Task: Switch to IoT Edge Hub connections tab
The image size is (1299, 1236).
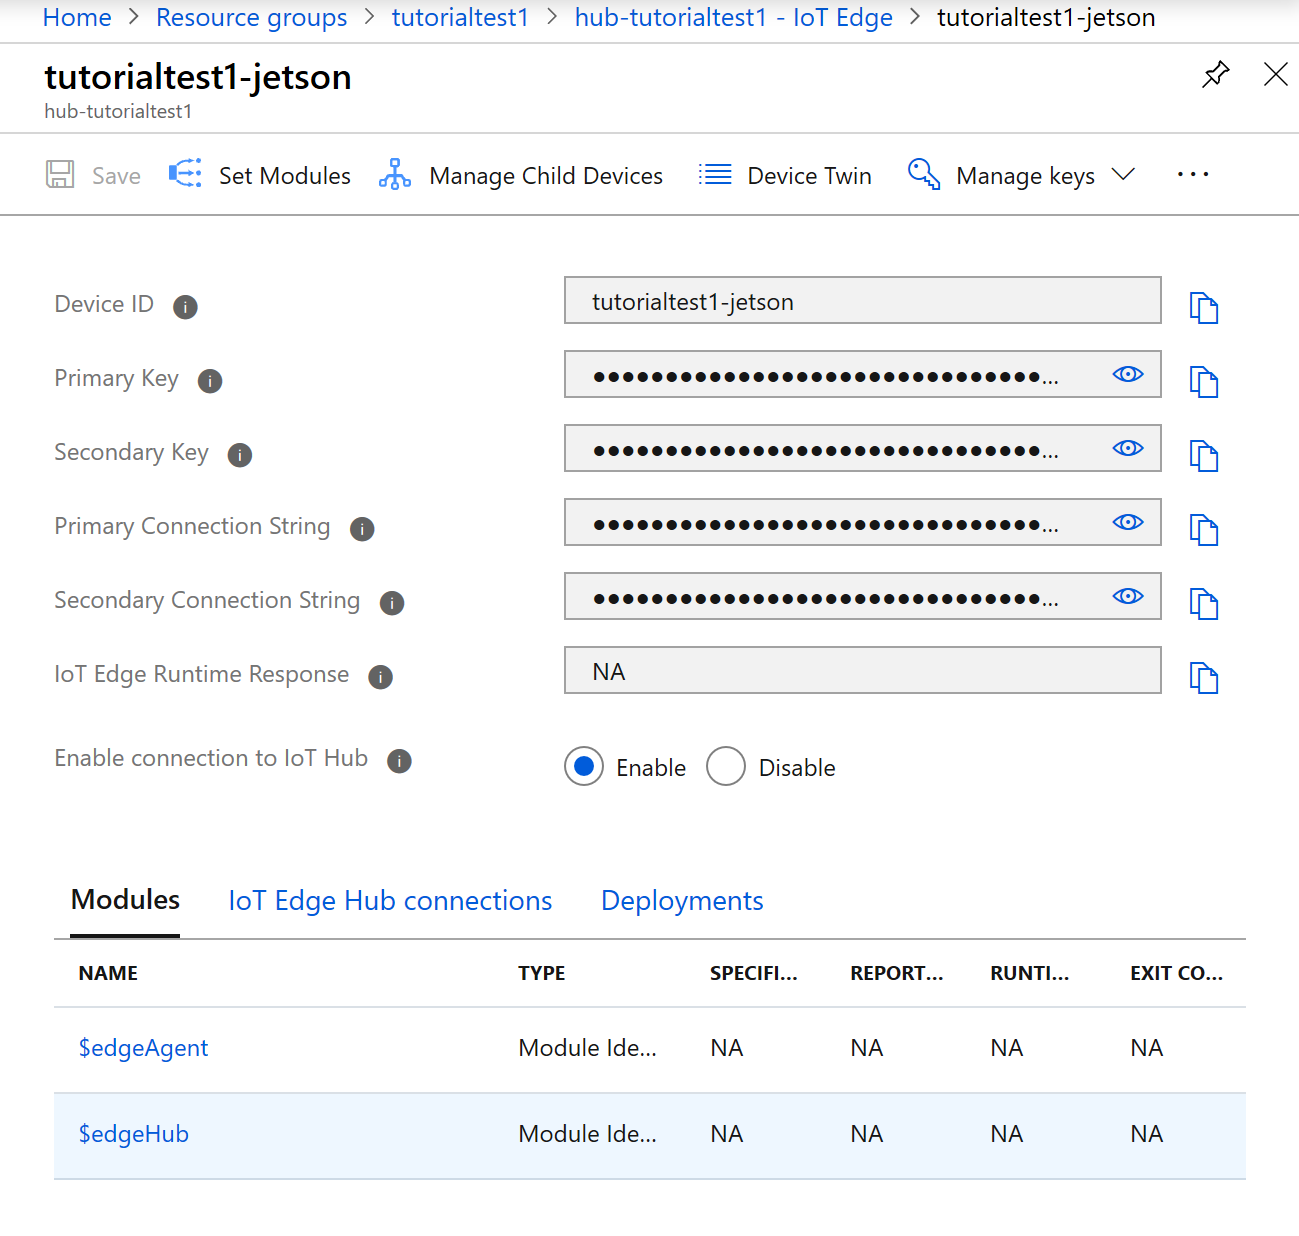Action: coord(390,901)
